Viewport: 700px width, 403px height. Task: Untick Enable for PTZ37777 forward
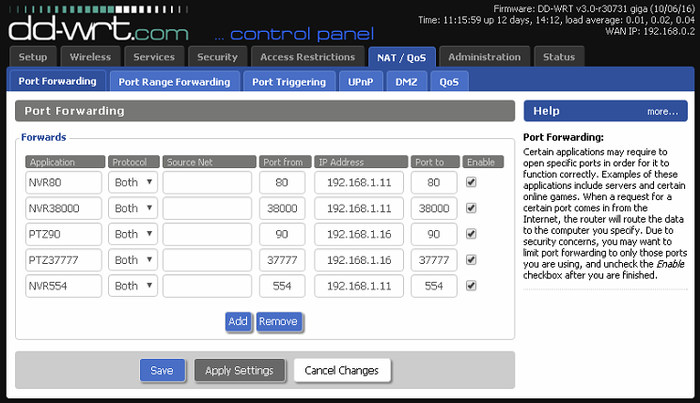[x=471, y=260]
